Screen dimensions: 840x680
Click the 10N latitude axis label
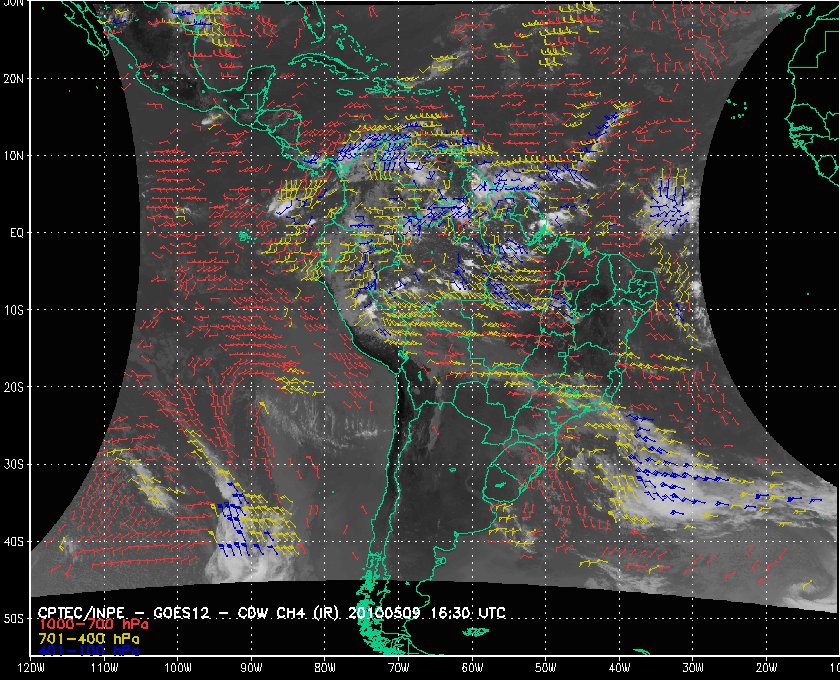point(14,156)
